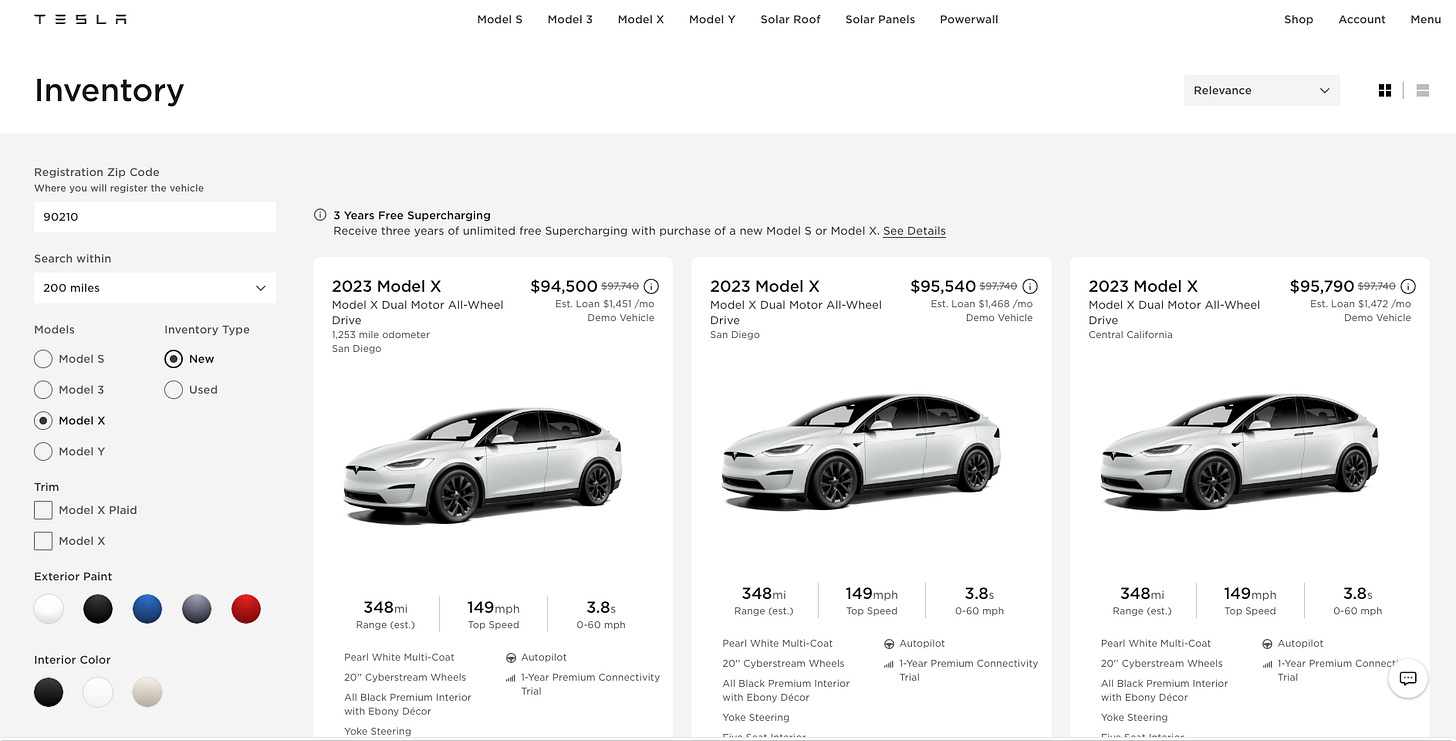This screenshot has width=1456, height=741.
Task: Filter by white exterior paint
Action: (49, 608)
